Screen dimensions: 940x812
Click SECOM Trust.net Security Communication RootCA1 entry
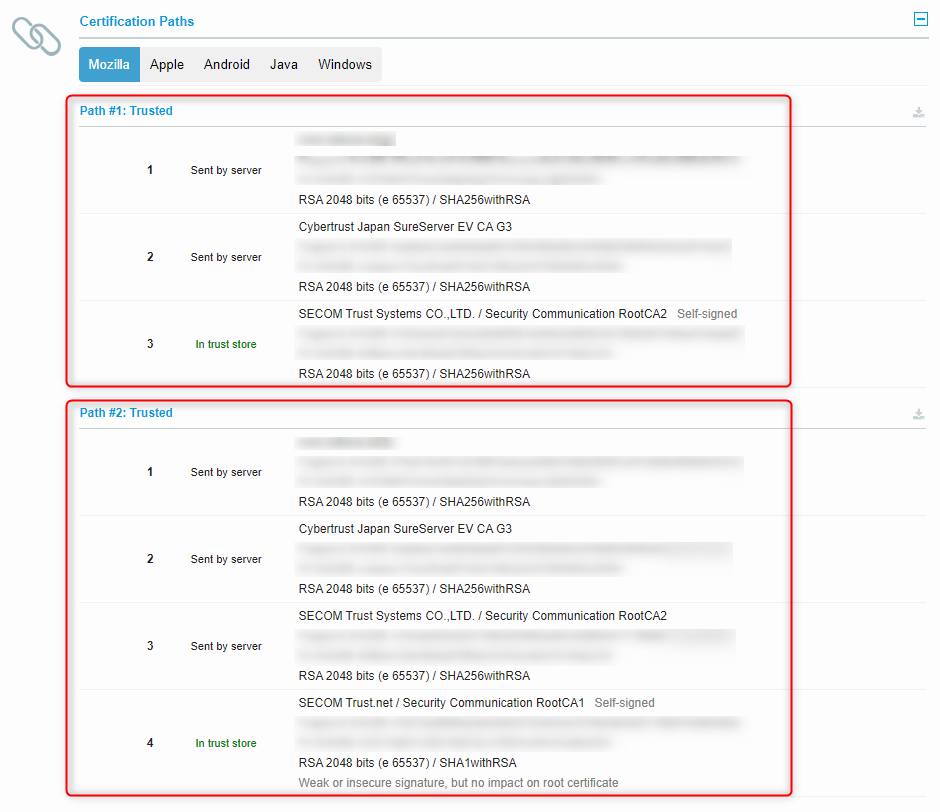441,703
